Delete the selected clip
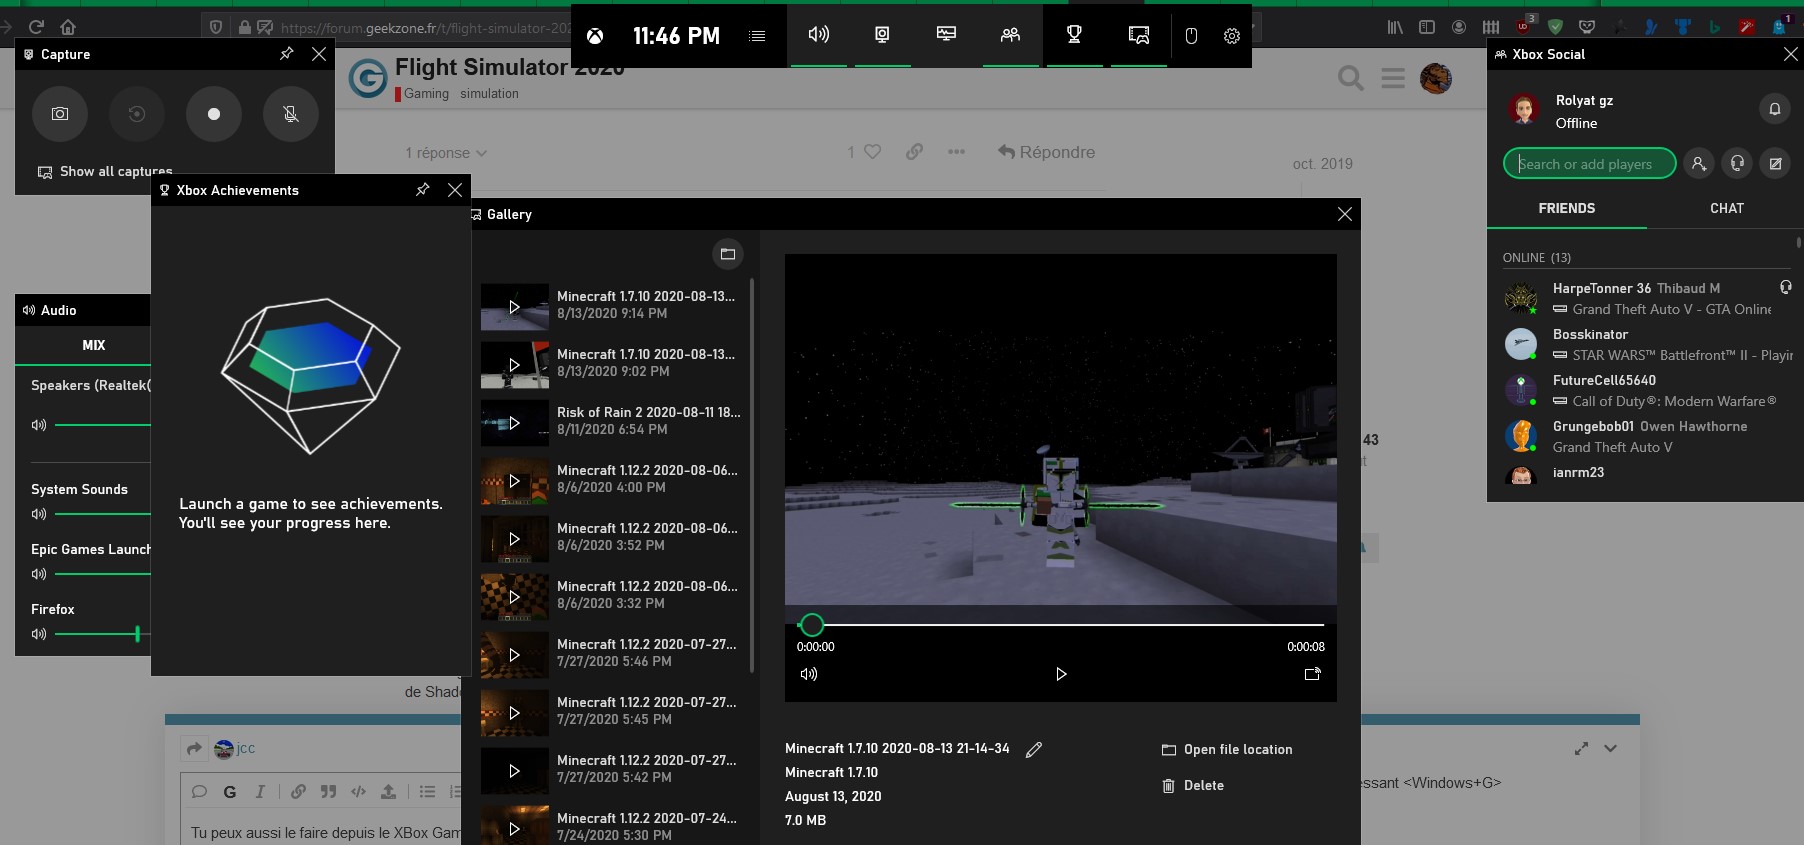 click(1193, 786)
